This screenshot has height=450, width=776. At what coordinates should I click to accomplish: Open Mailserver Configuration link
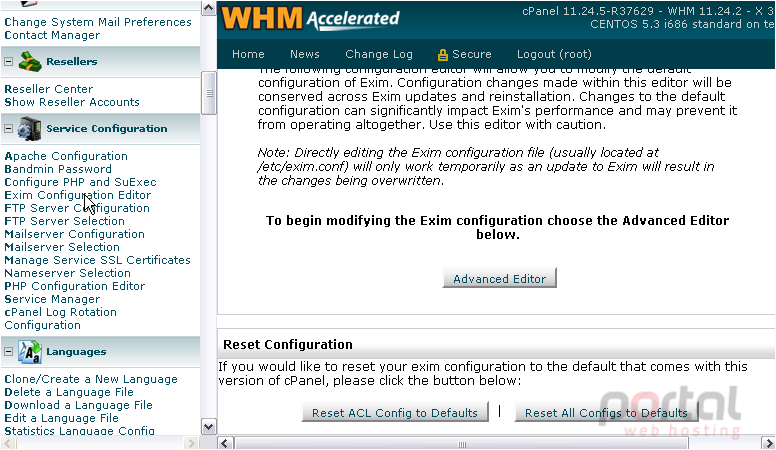74,234
